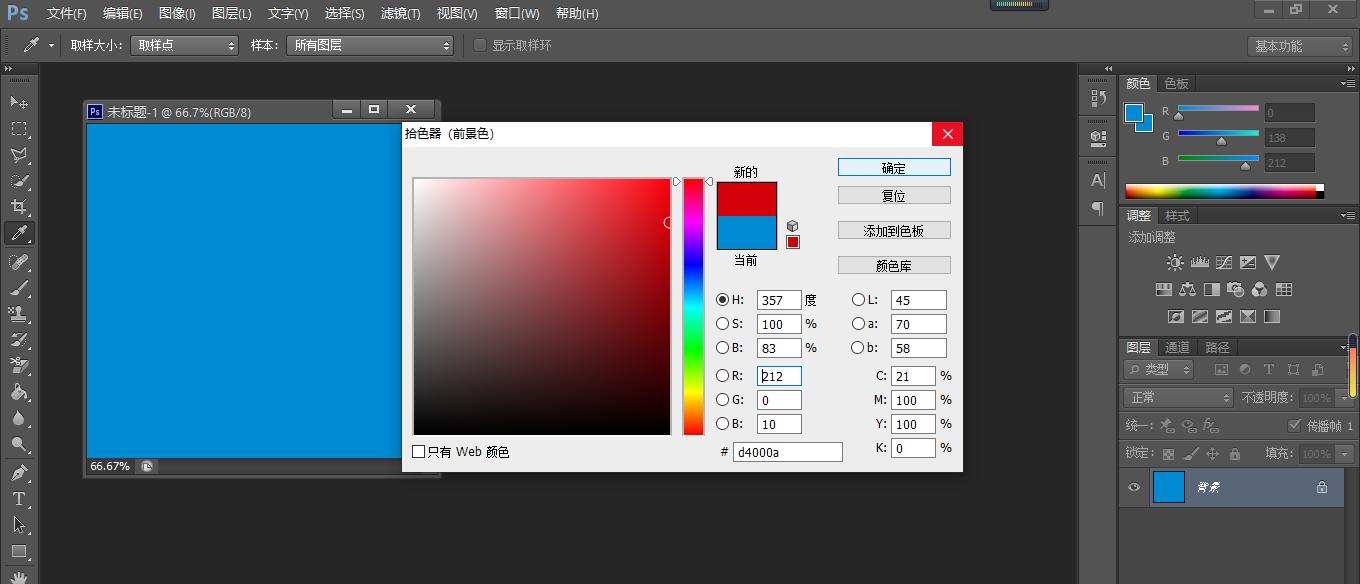
Task: Add a Curves adjustment
Action: click(1224, 261)
